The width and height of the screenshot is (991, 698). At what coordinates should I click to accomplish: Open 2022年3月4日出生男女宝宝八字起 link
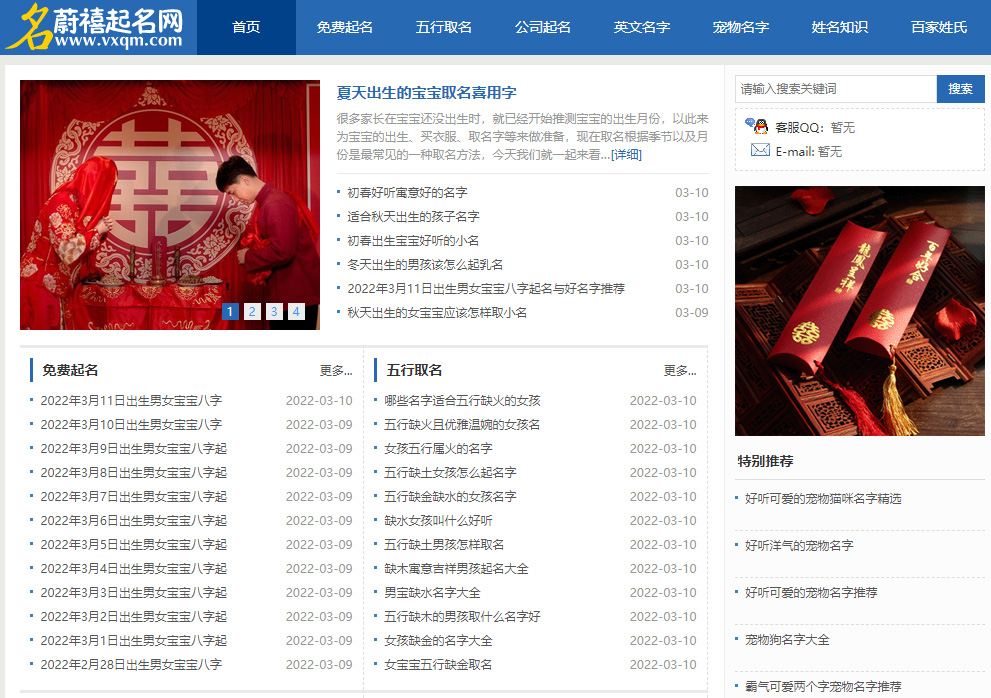134,569
